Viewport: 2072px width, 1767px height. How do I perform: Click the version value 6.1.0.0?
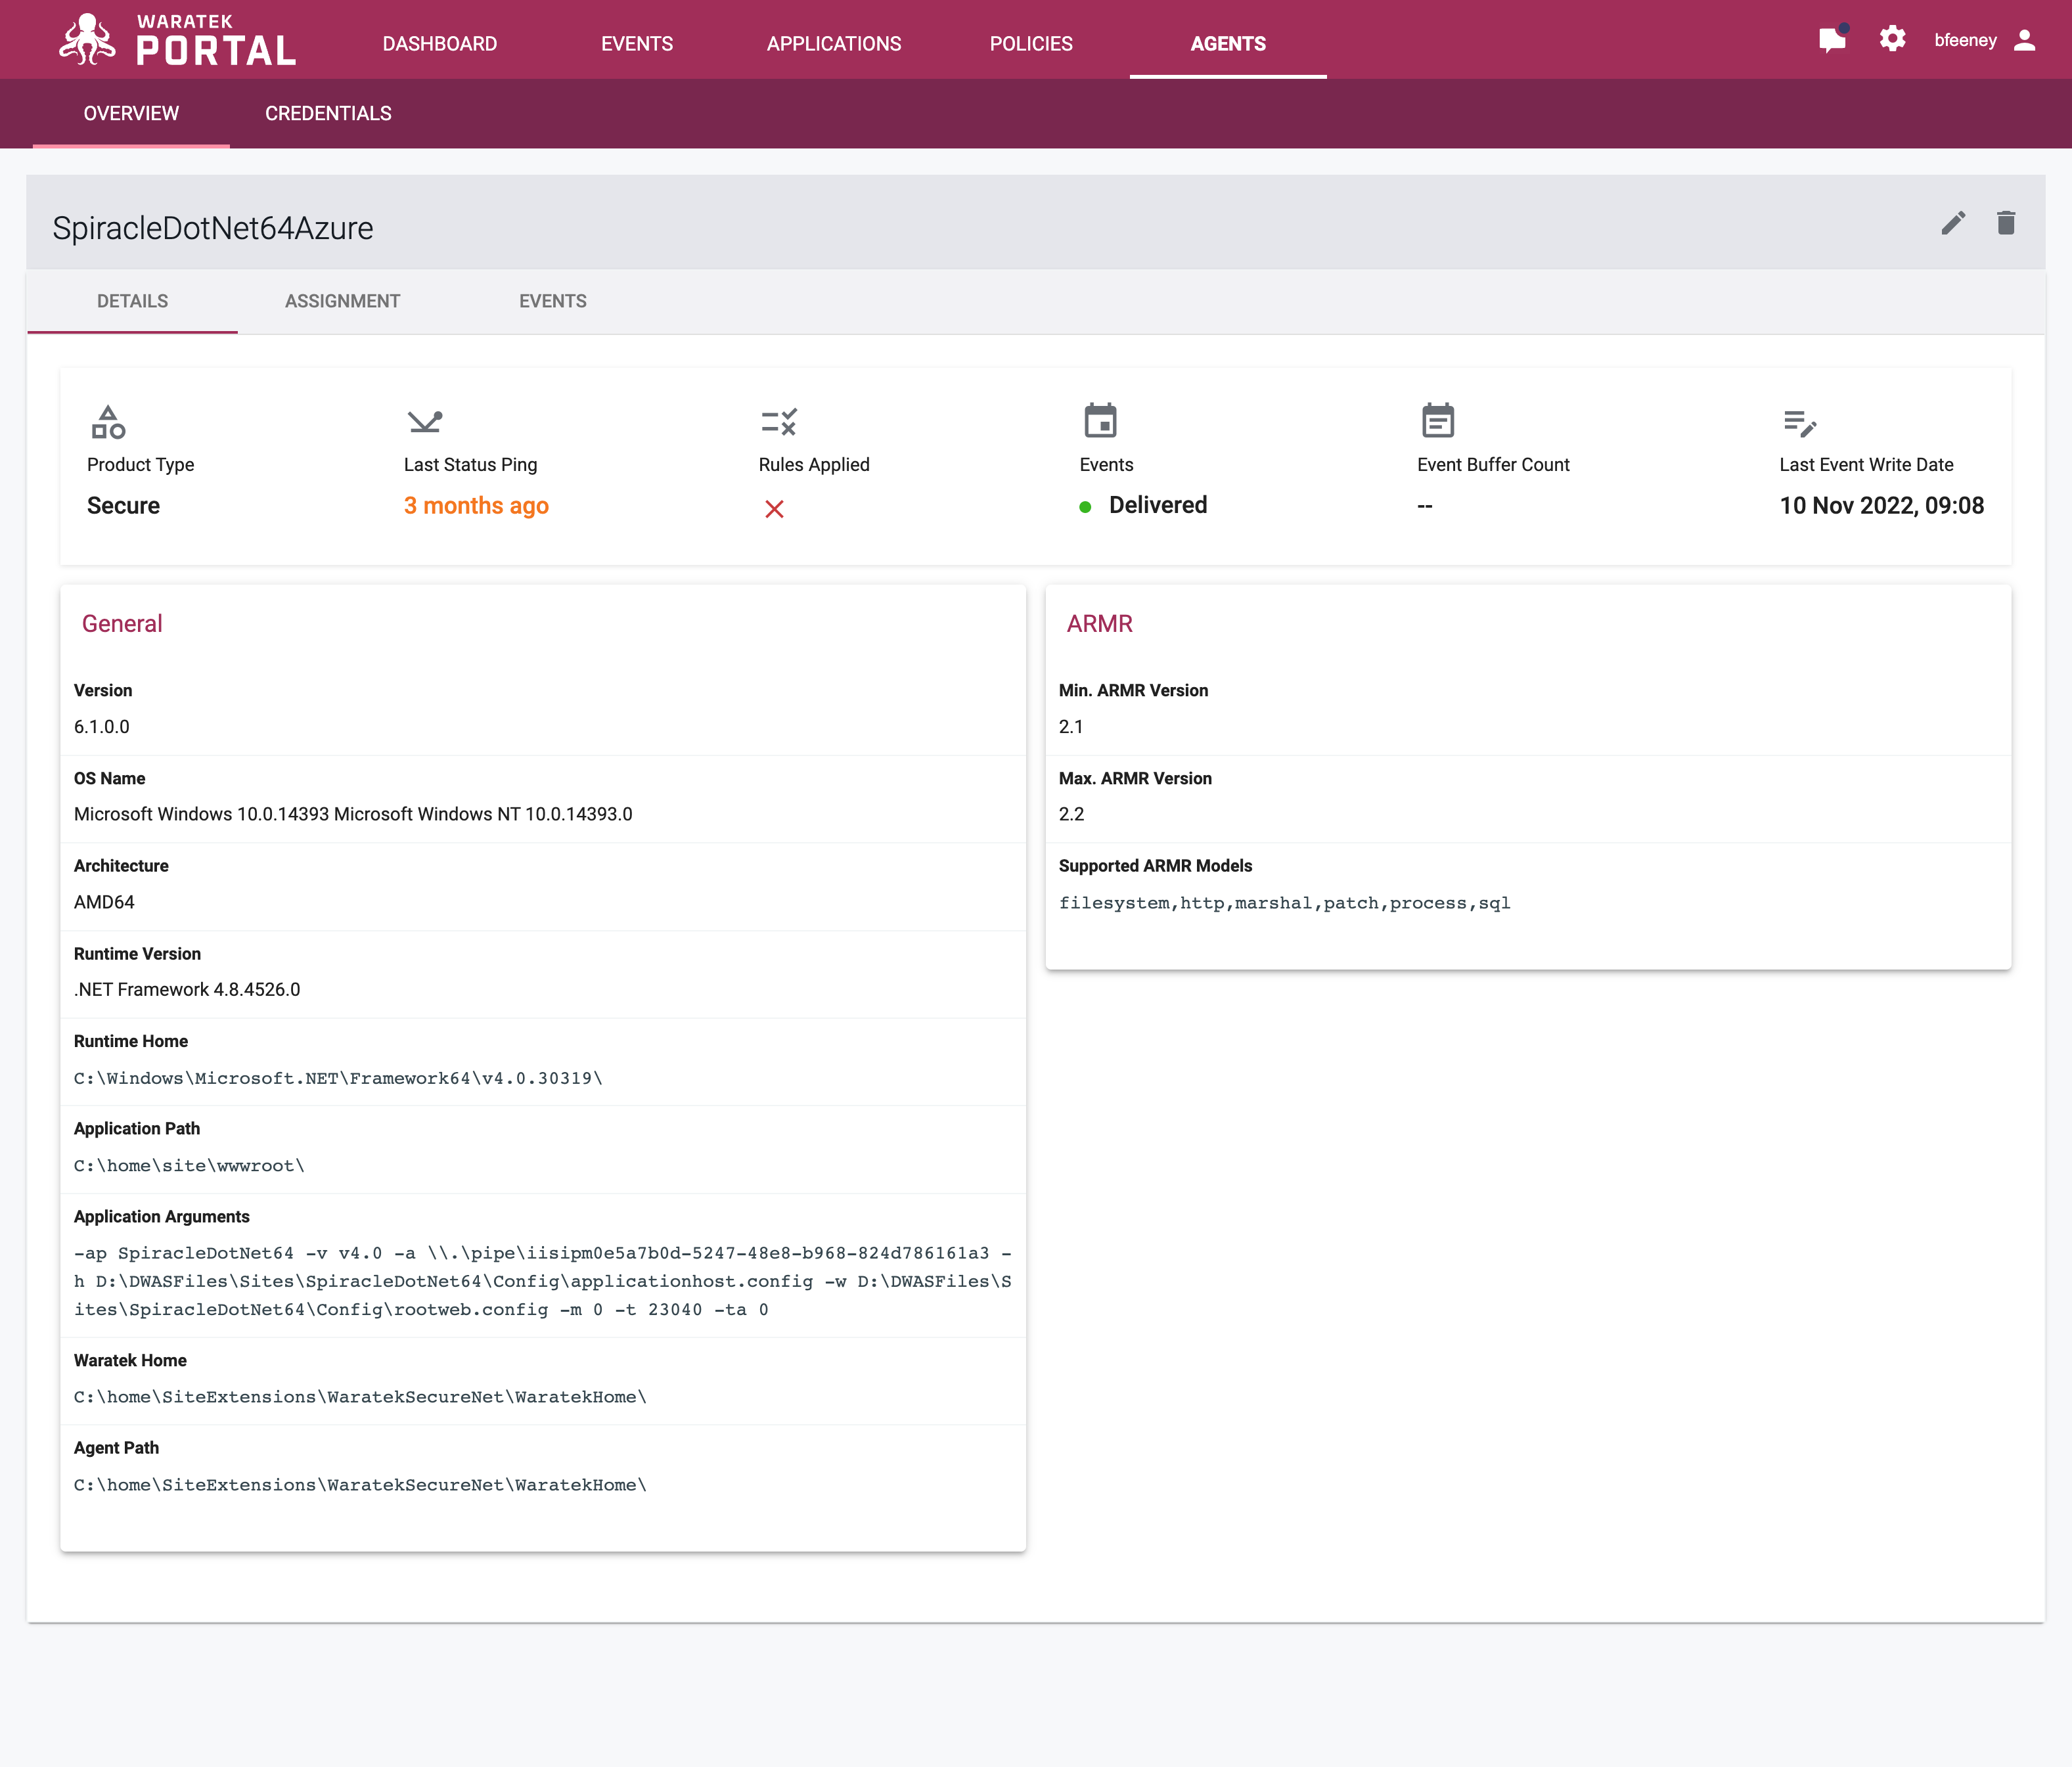tap(102, 727)
